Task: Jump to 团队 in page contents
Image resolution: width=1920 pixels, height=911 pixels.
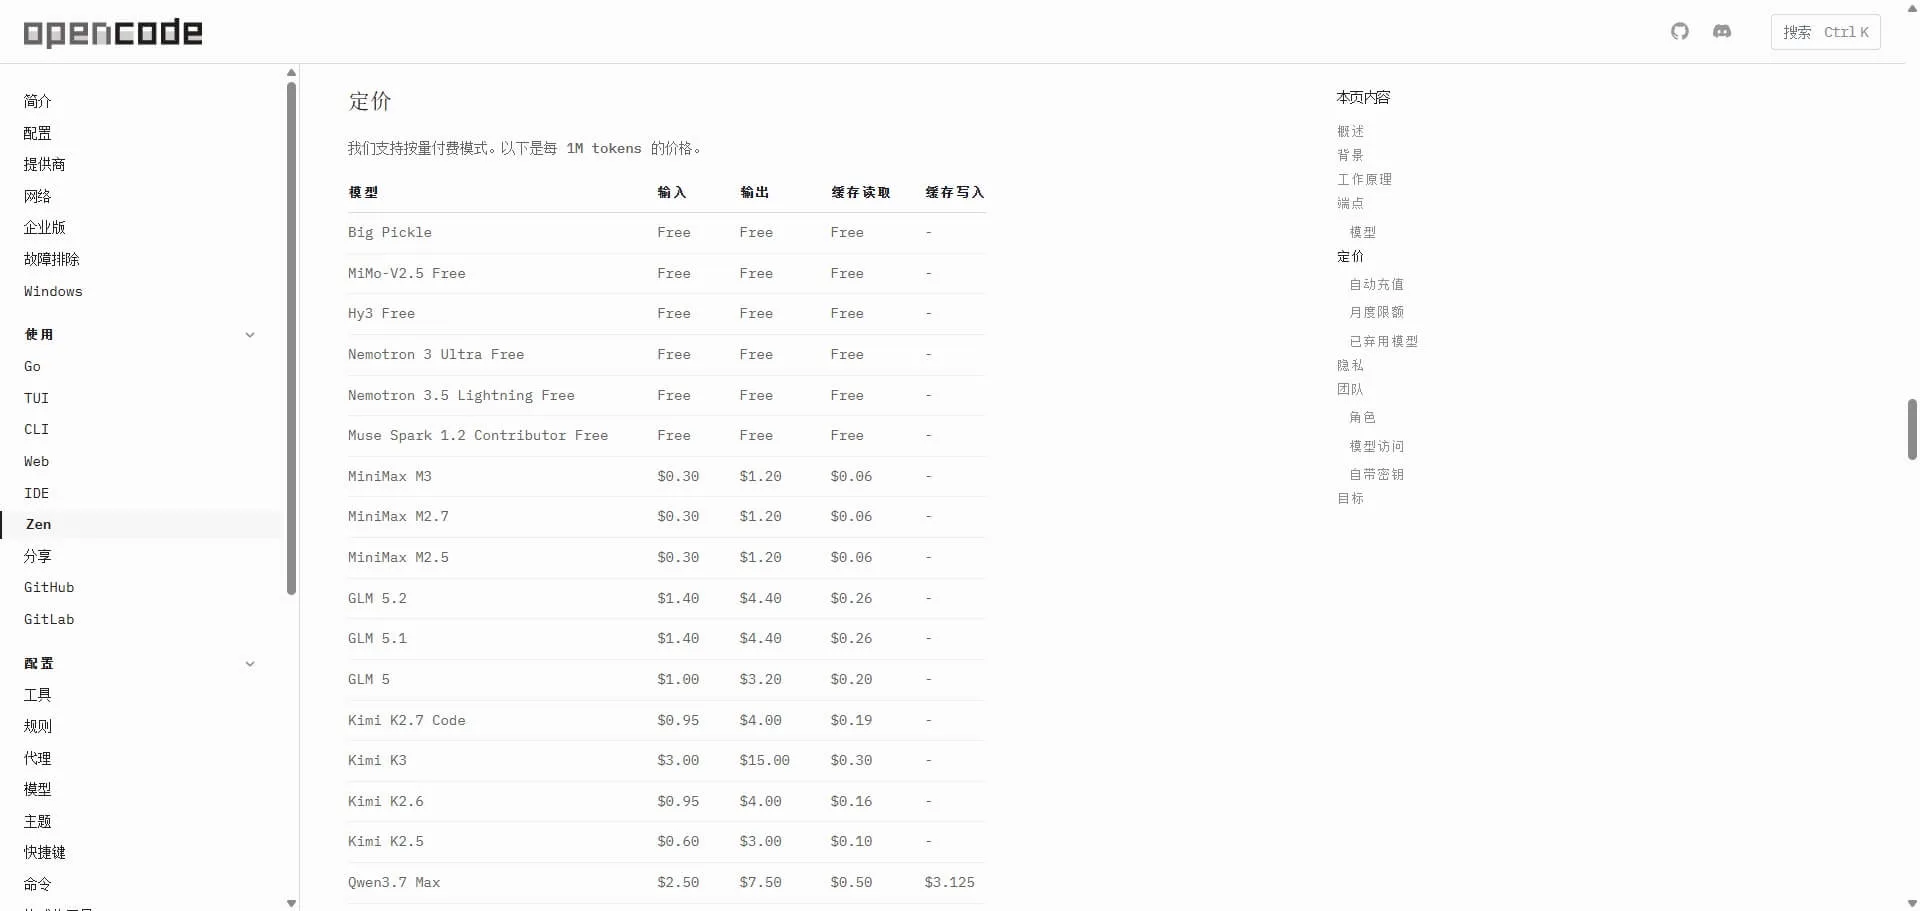Action: (1350, 389)
